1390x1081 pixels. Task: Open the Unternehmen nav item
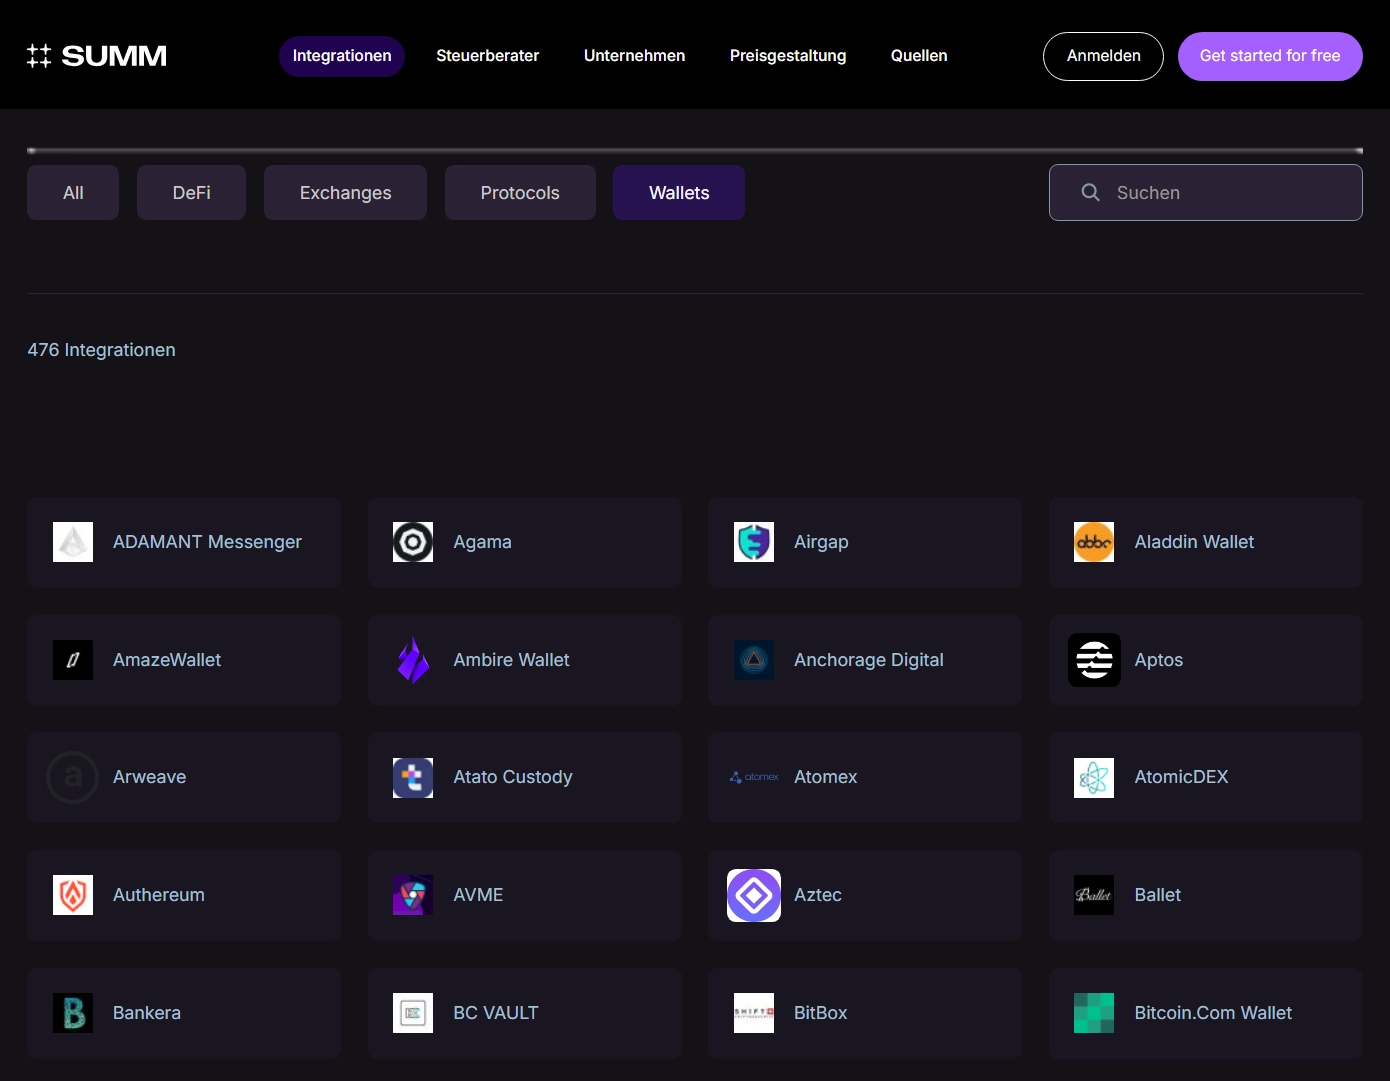point(635,56)
